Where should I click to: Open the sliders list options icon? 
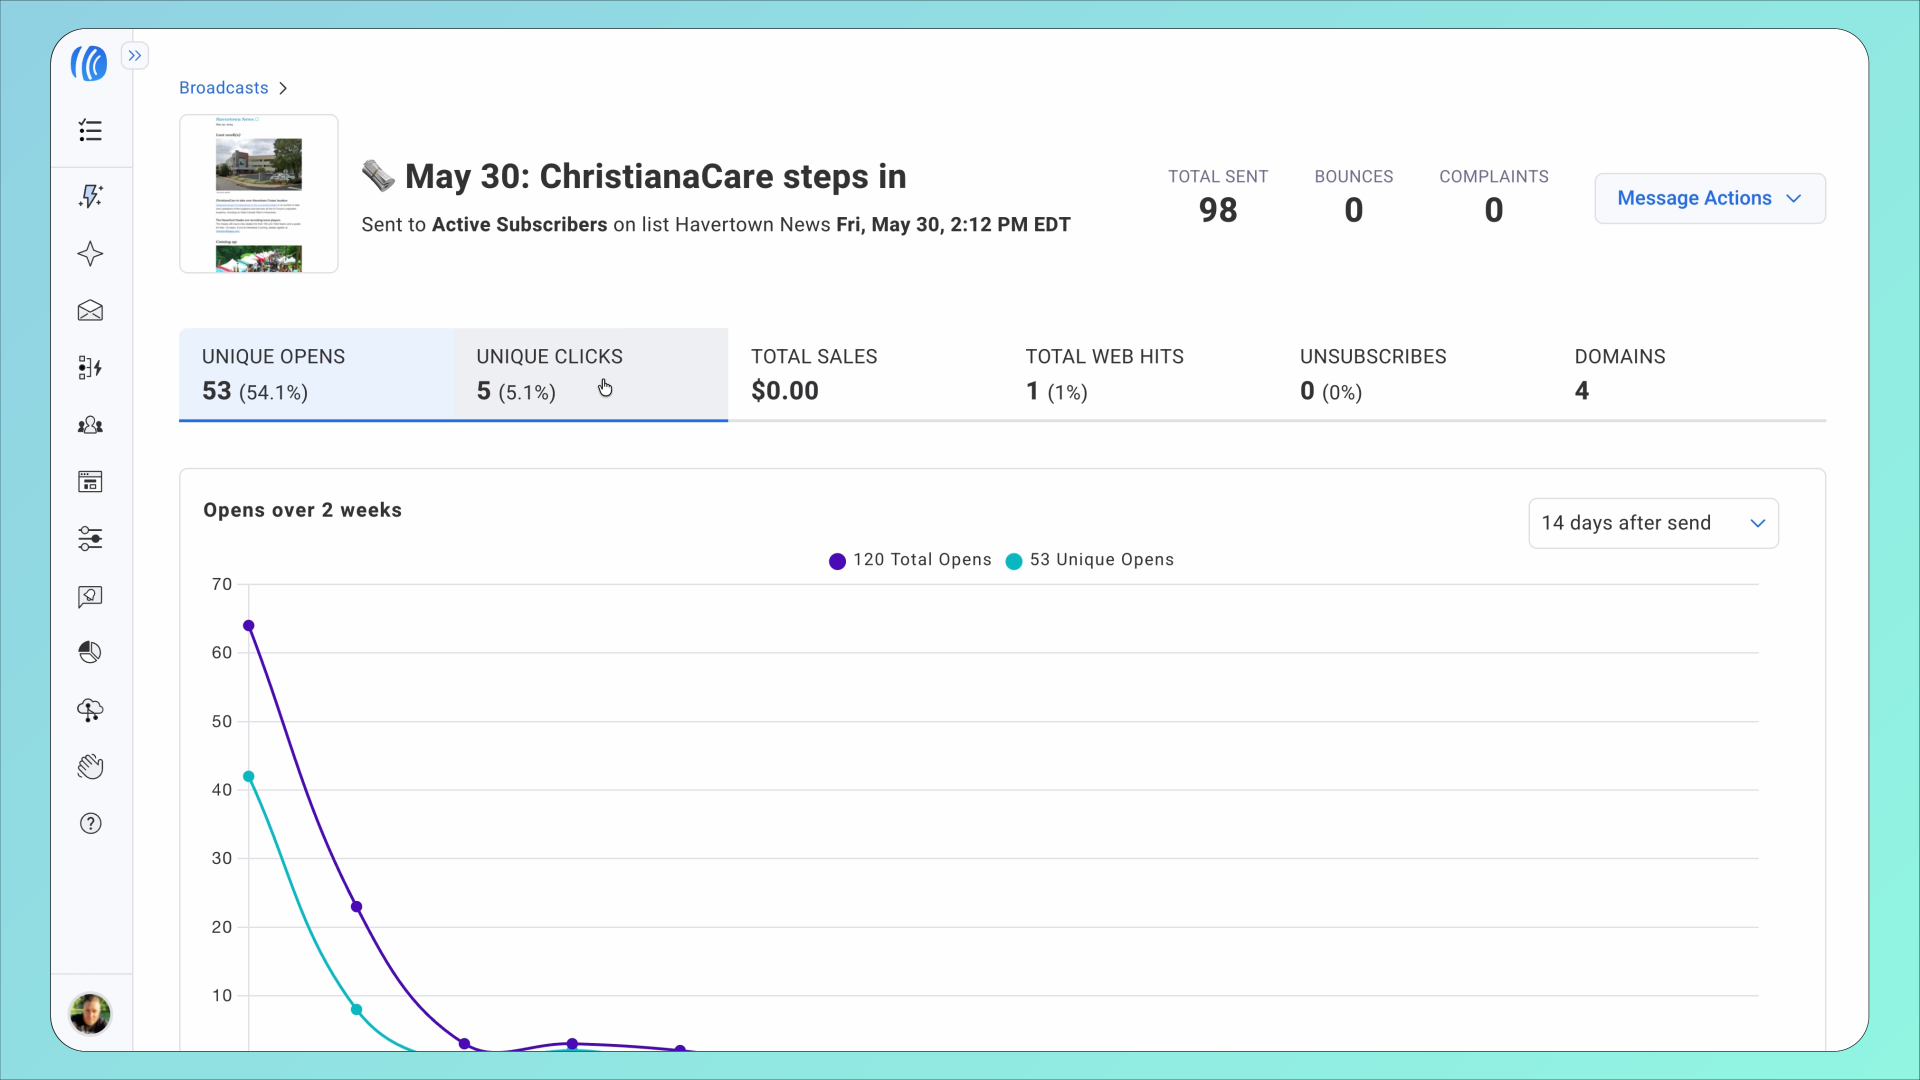[x=90, y=539]
